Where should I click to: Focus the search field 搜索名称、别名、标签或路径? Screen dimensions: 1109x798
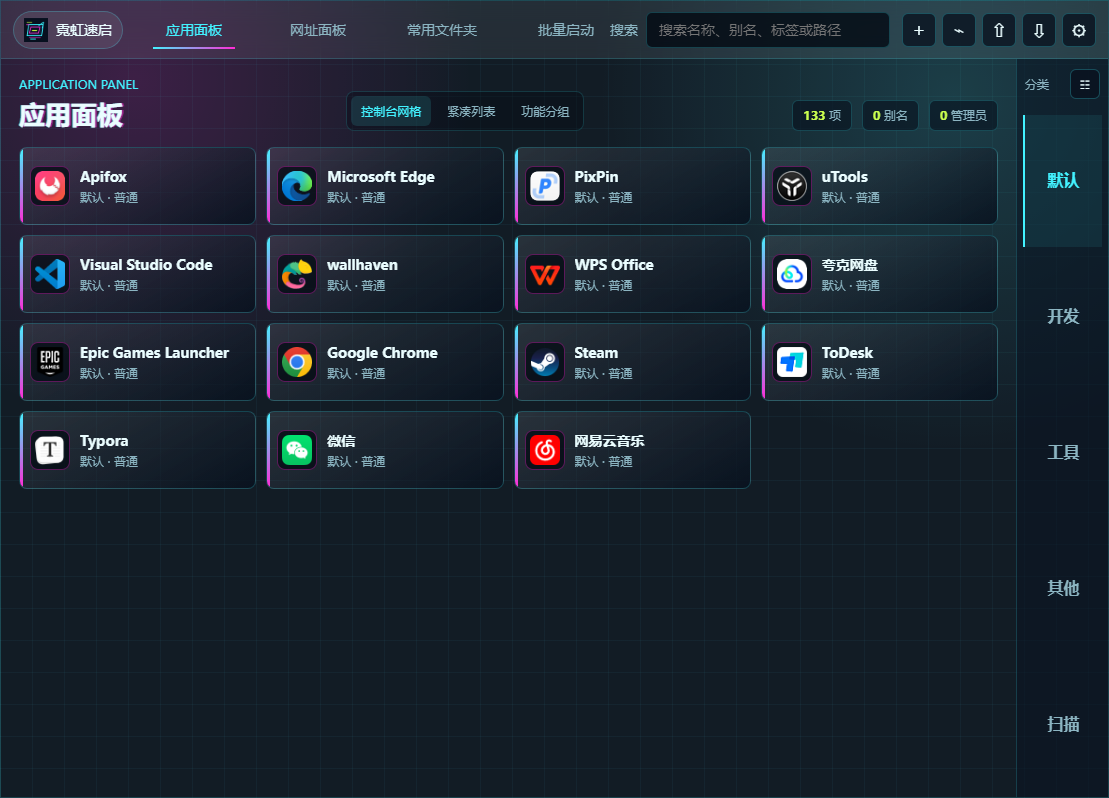[x=767, y=30]
